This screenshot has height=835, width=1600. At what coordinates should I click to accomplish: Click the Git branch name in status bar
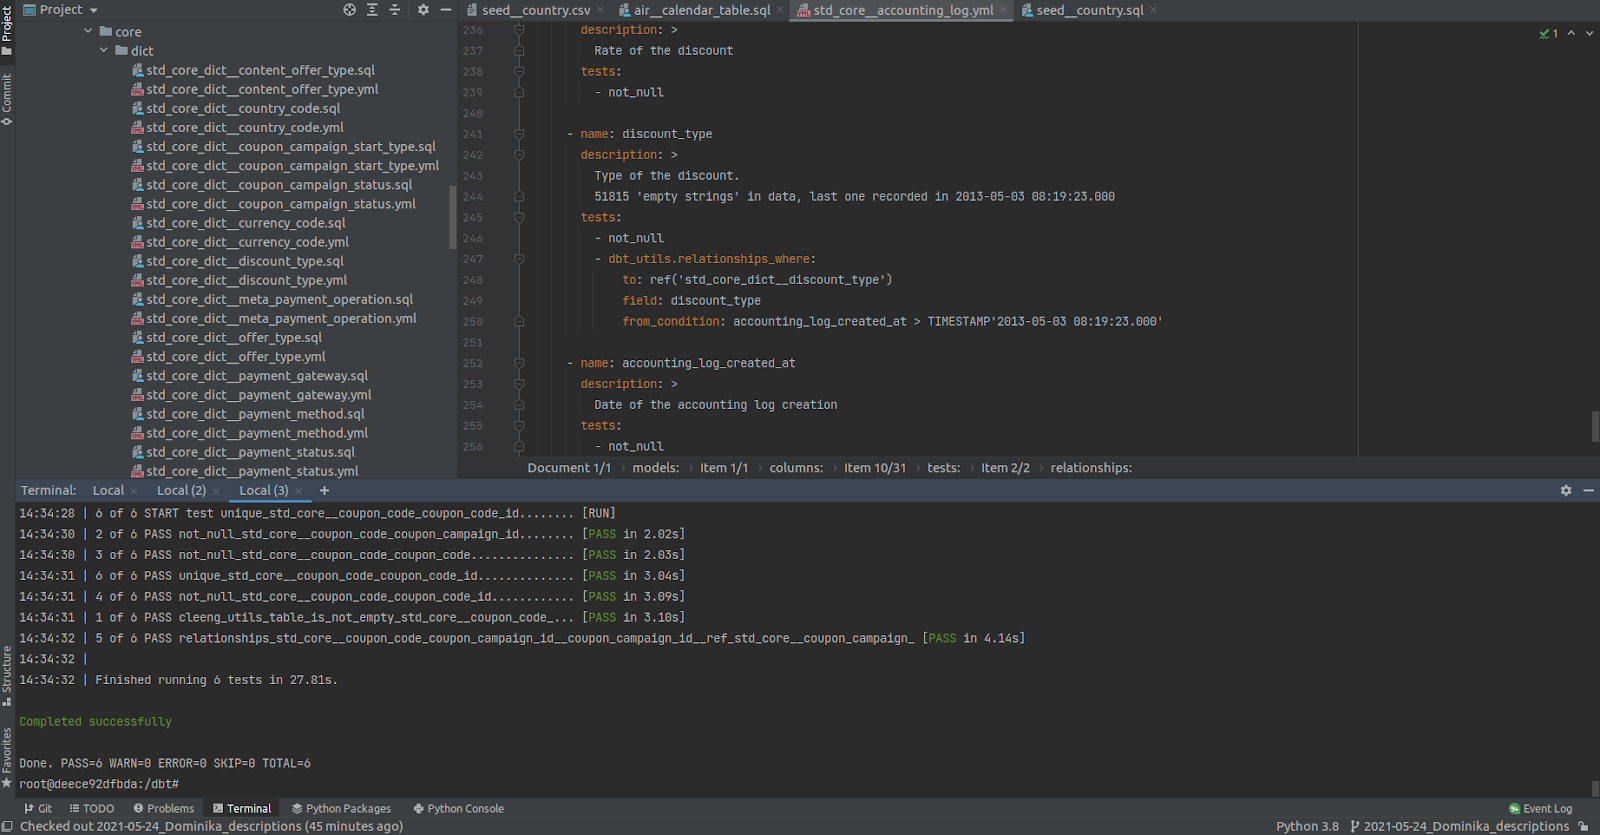1465,826
